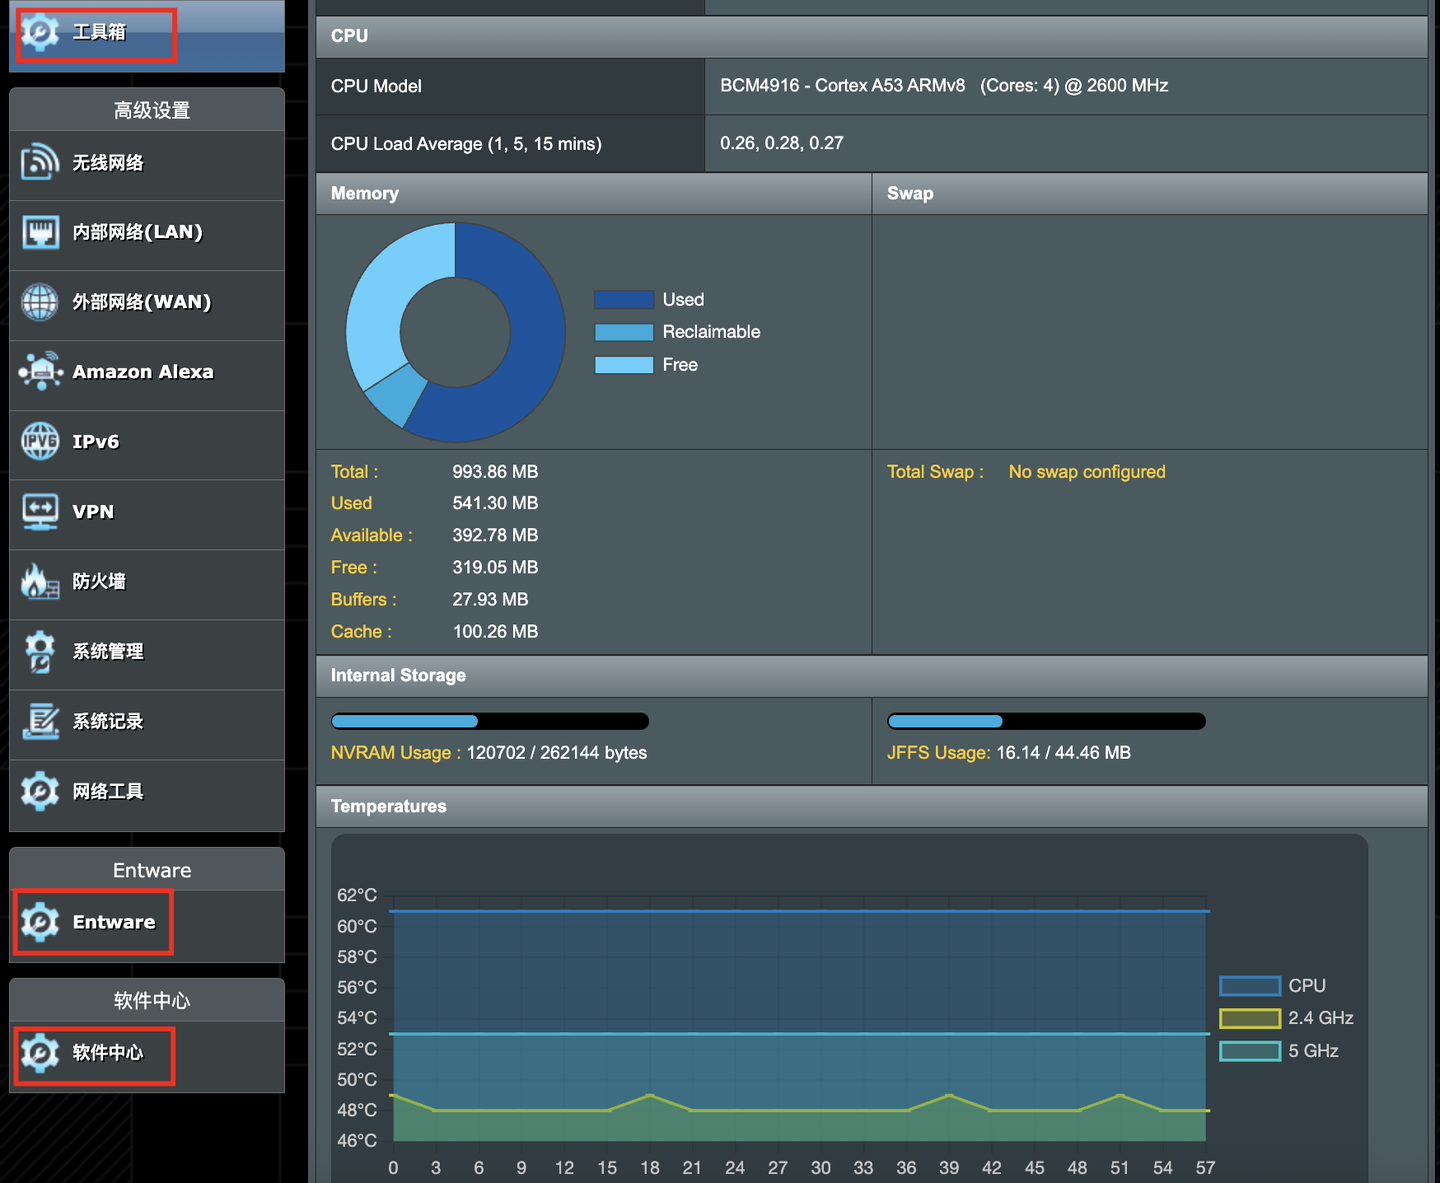This screenshot has height=1183, width=1440.
Task: Click the 网络工具 gear icon
Action: (x=40, y=791)
